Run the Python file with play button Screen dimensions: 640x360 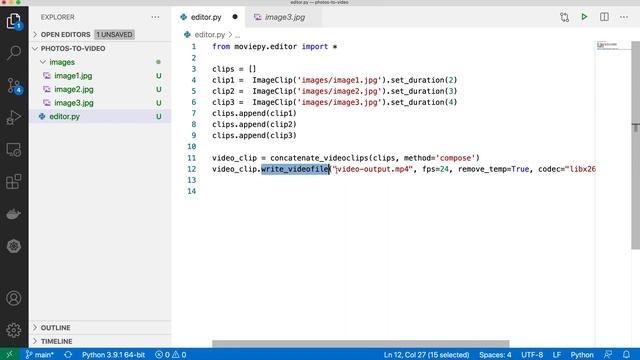pyautogui.click(x=584, y=17)
